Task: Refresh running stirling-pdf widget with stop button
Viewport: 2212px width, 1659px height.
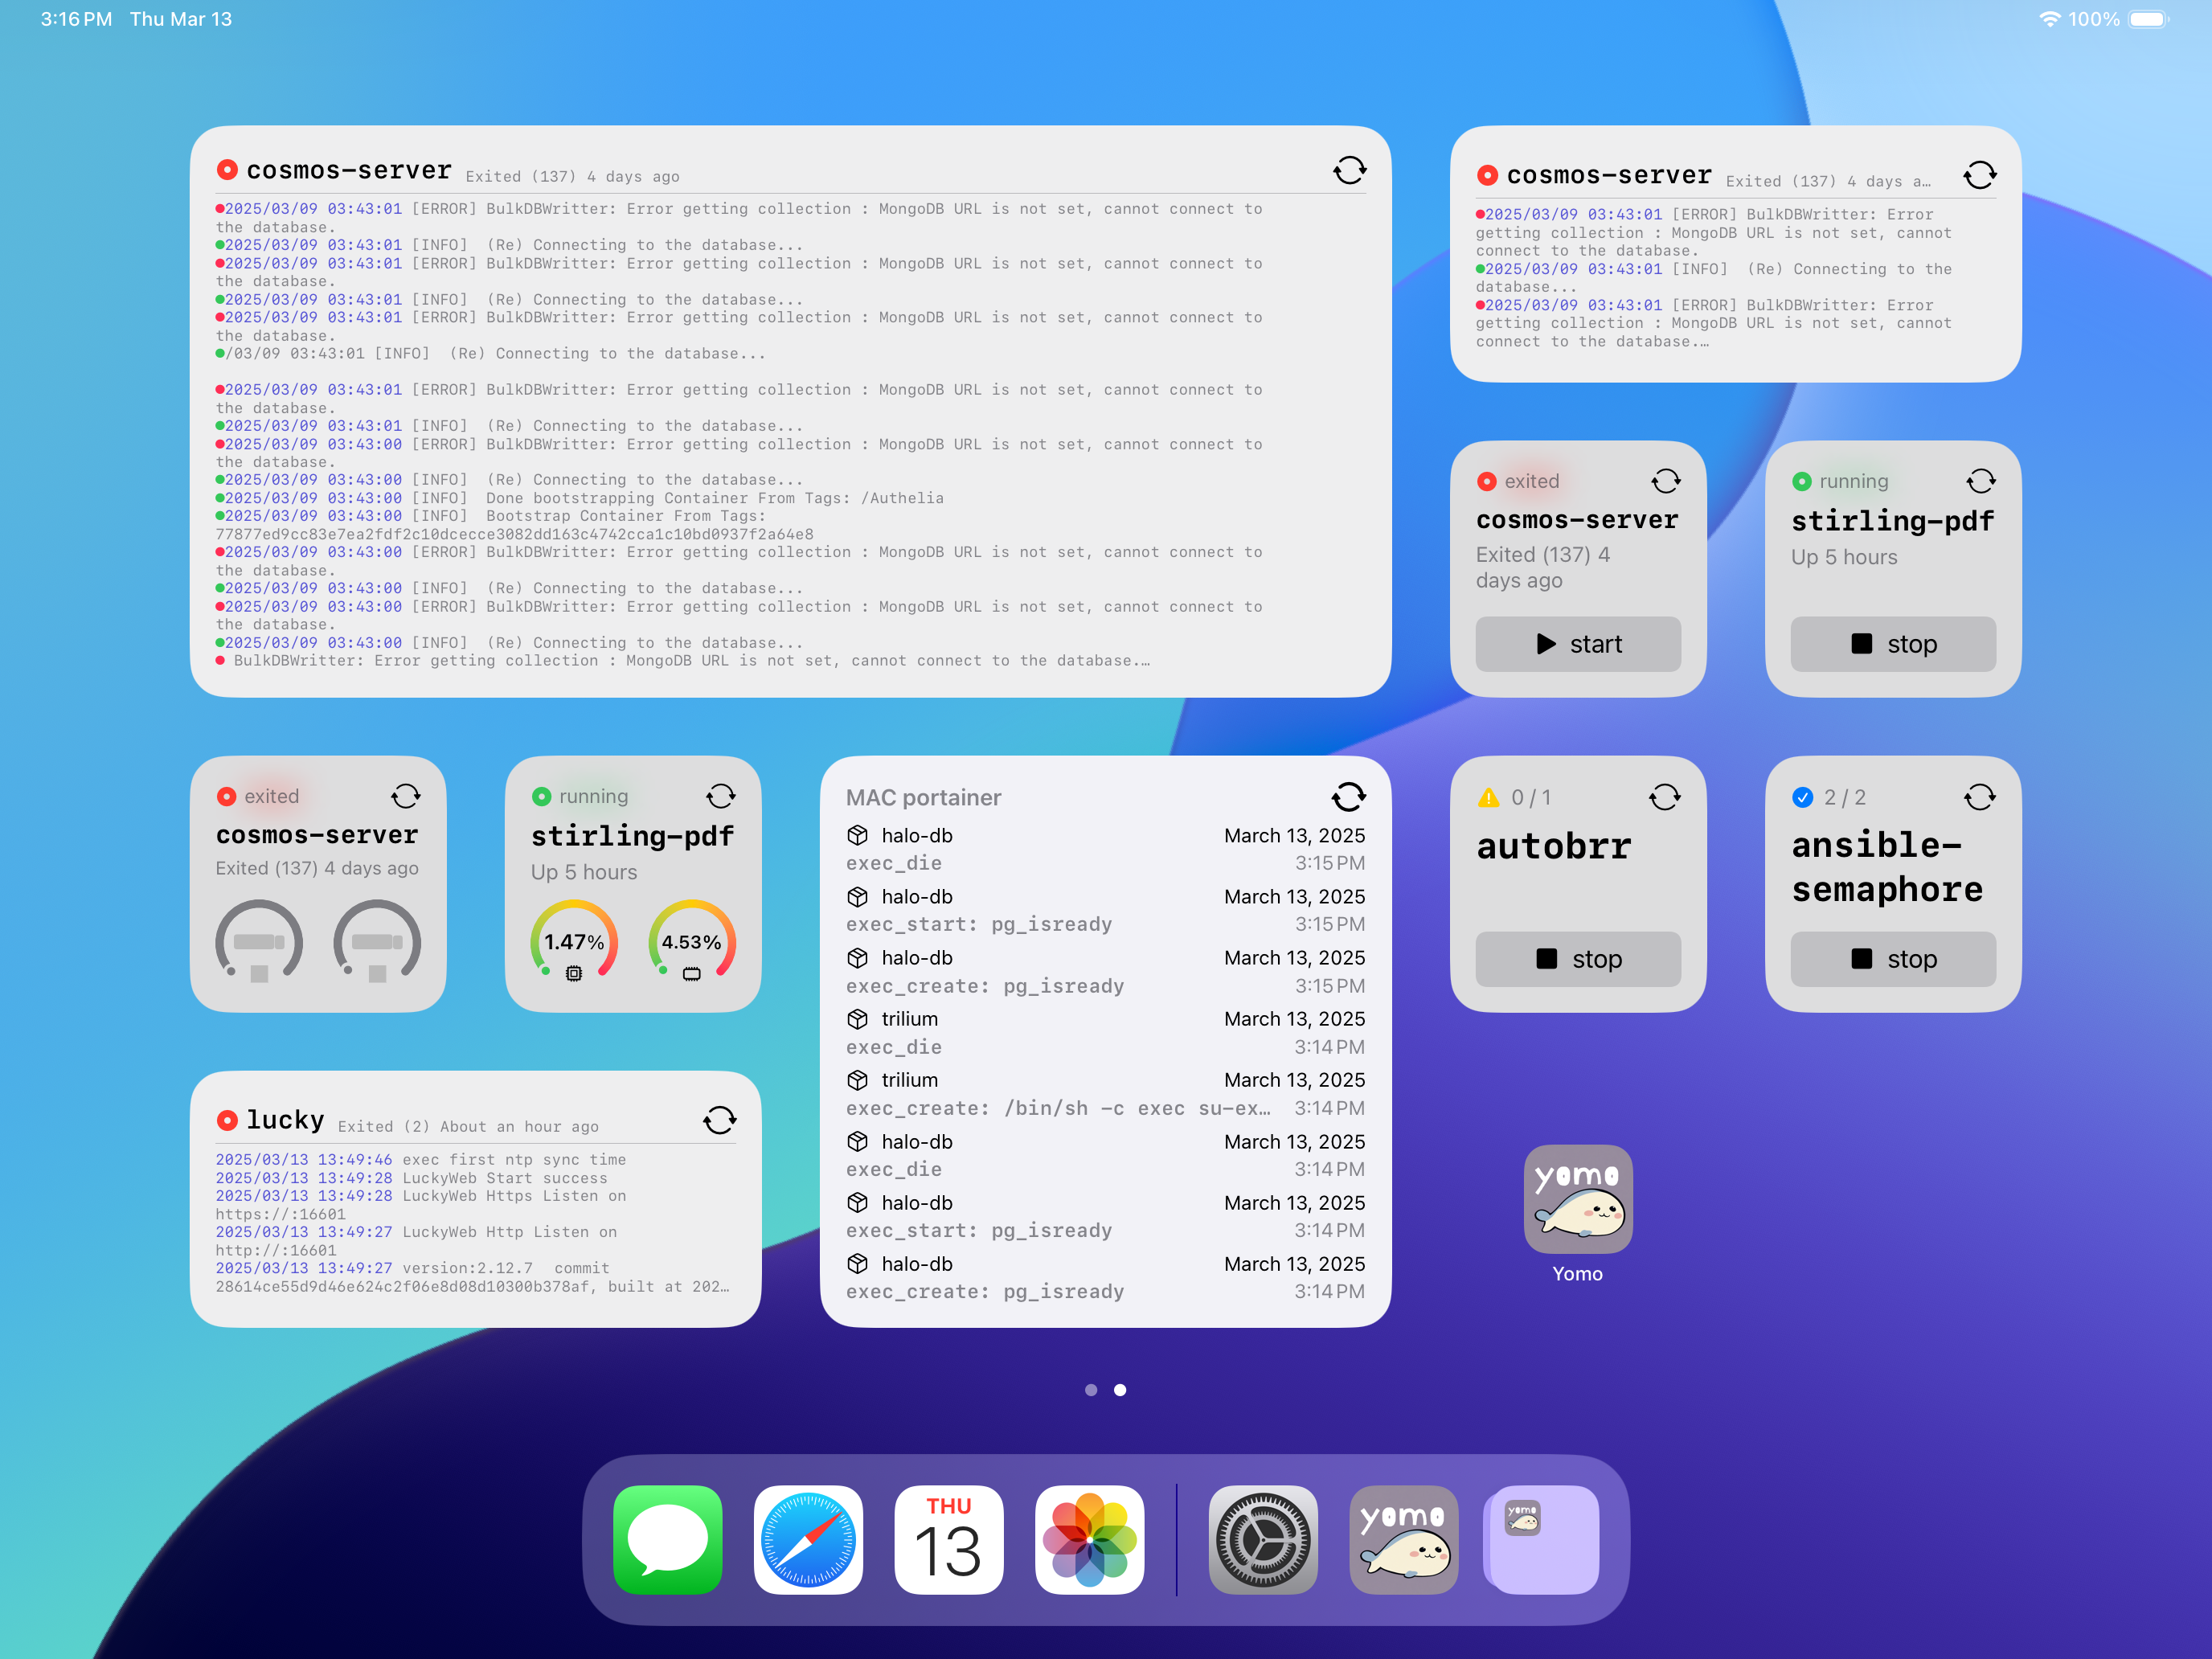Action: tap(1980, 481)
